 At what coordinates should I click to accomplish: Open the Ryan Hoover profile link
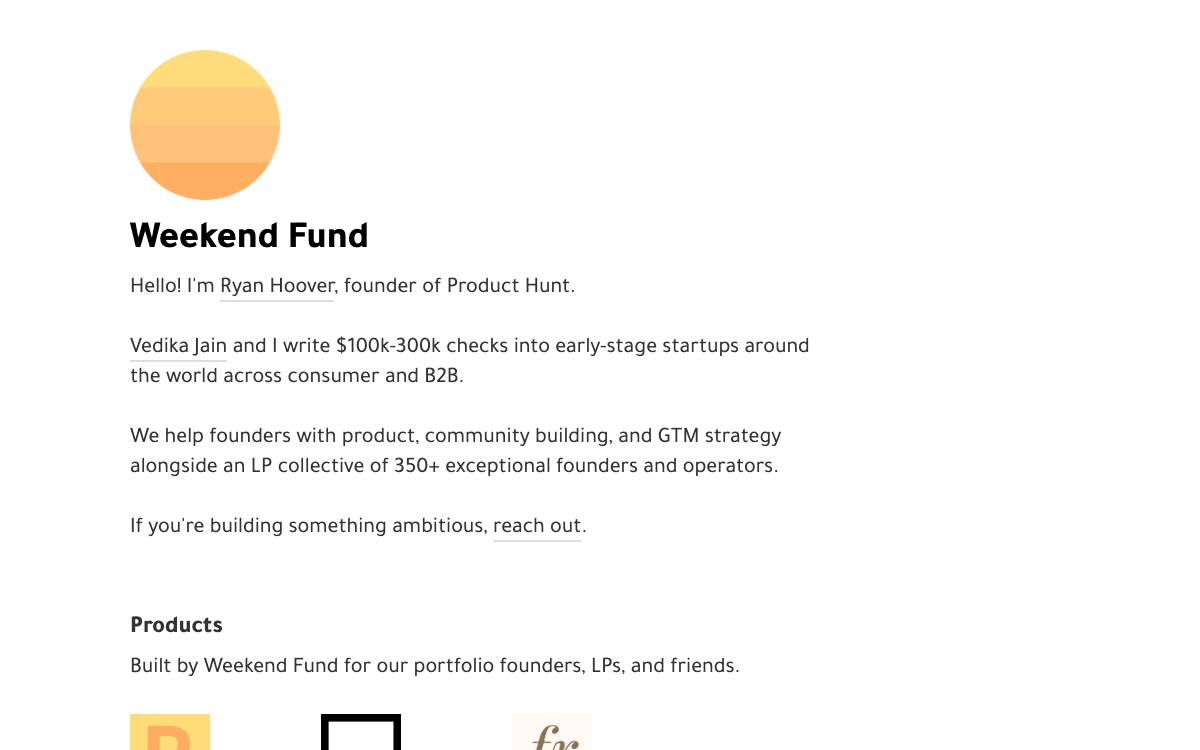click(x=277, y=286)
